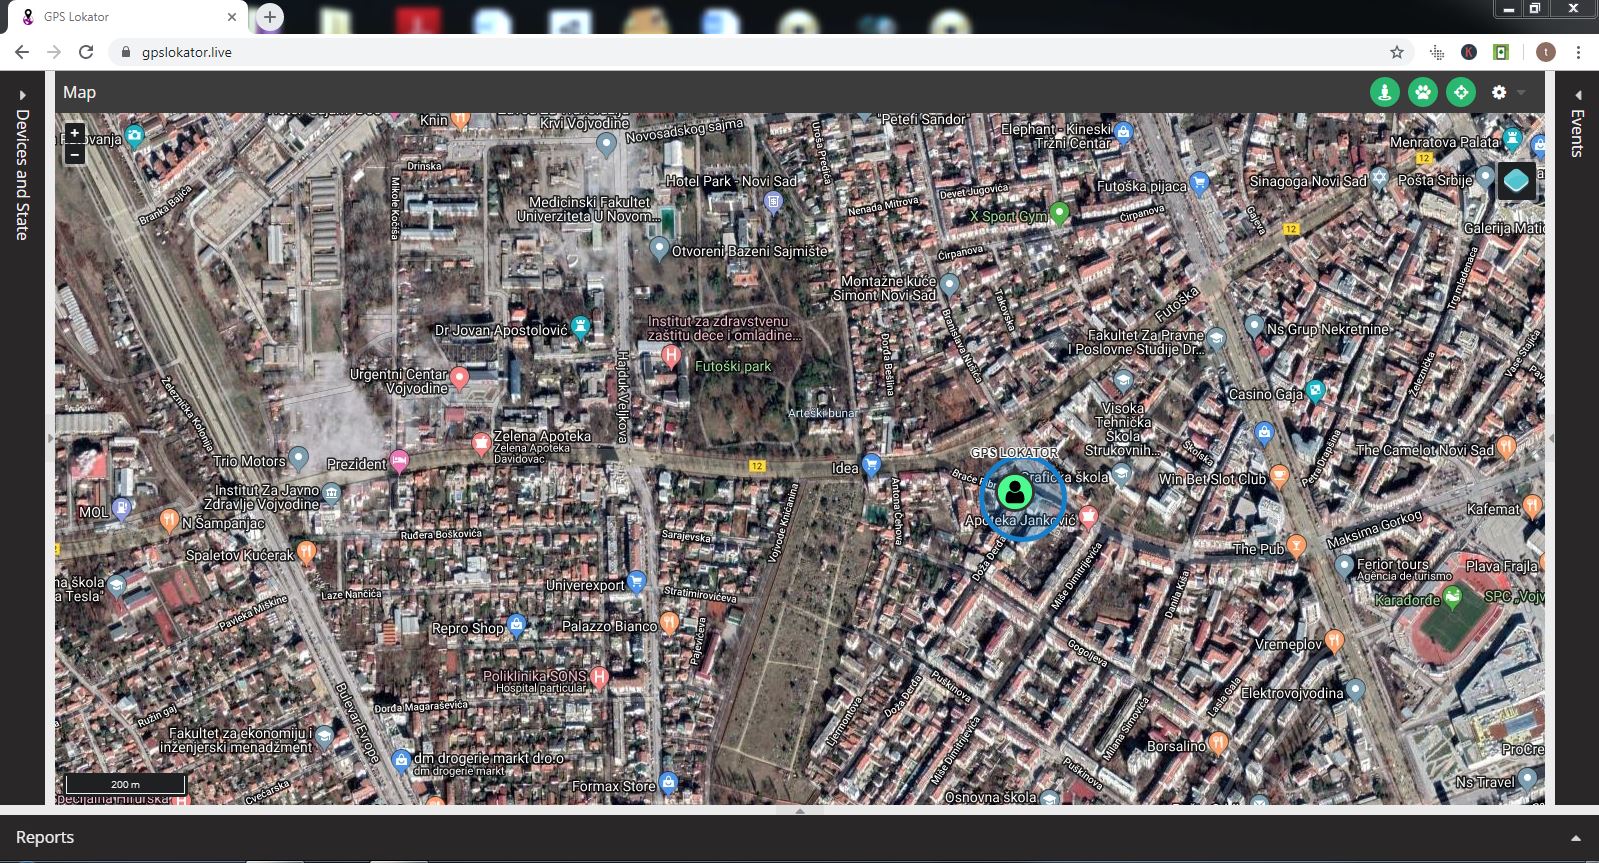Click the Borsalino restaurant pin
The image size is (1599, 863).
click(x=1218, y=743)
